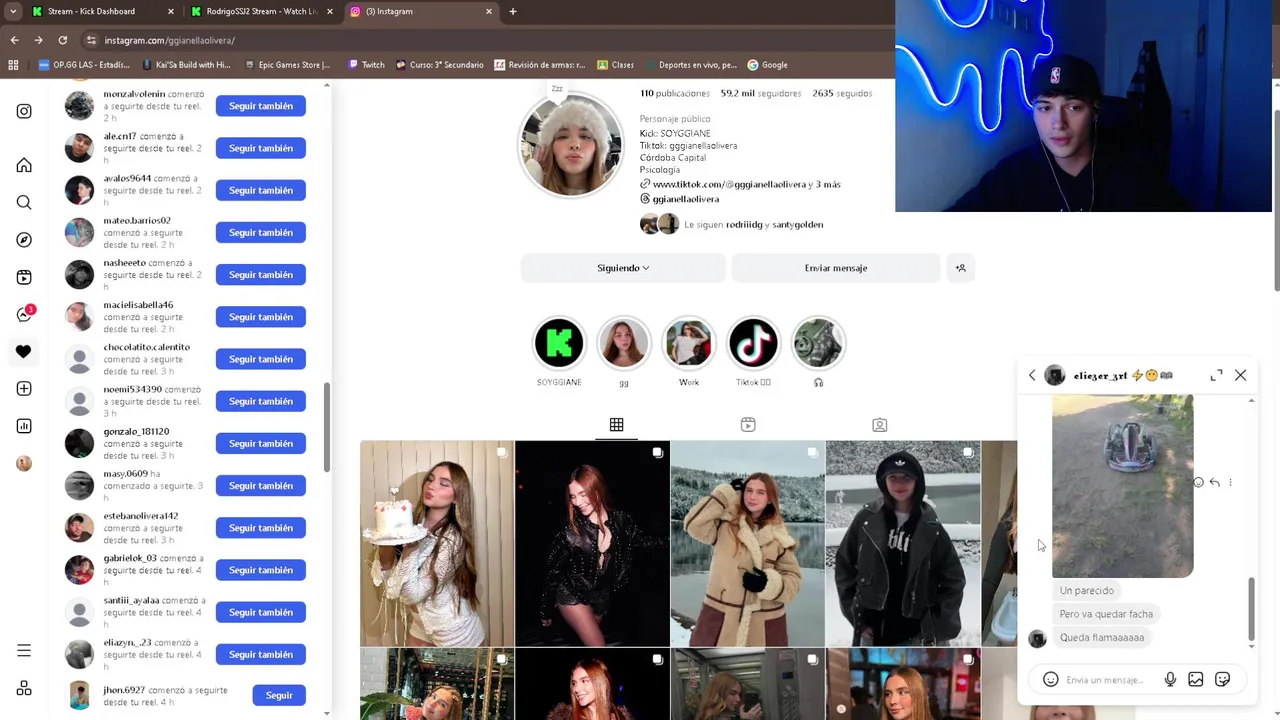
Task: Open more options dots beside kart photo
Action: 1230,482
